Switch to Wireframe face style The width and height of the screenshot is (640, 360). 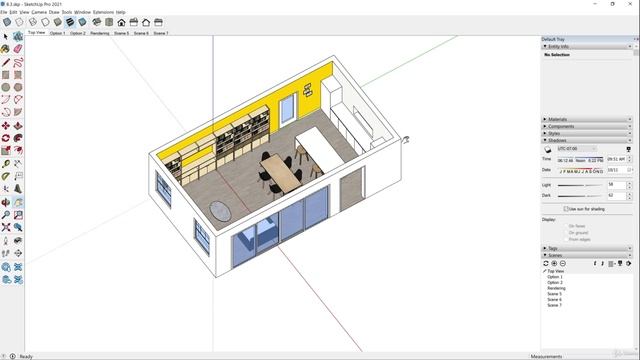click(33, 22)
